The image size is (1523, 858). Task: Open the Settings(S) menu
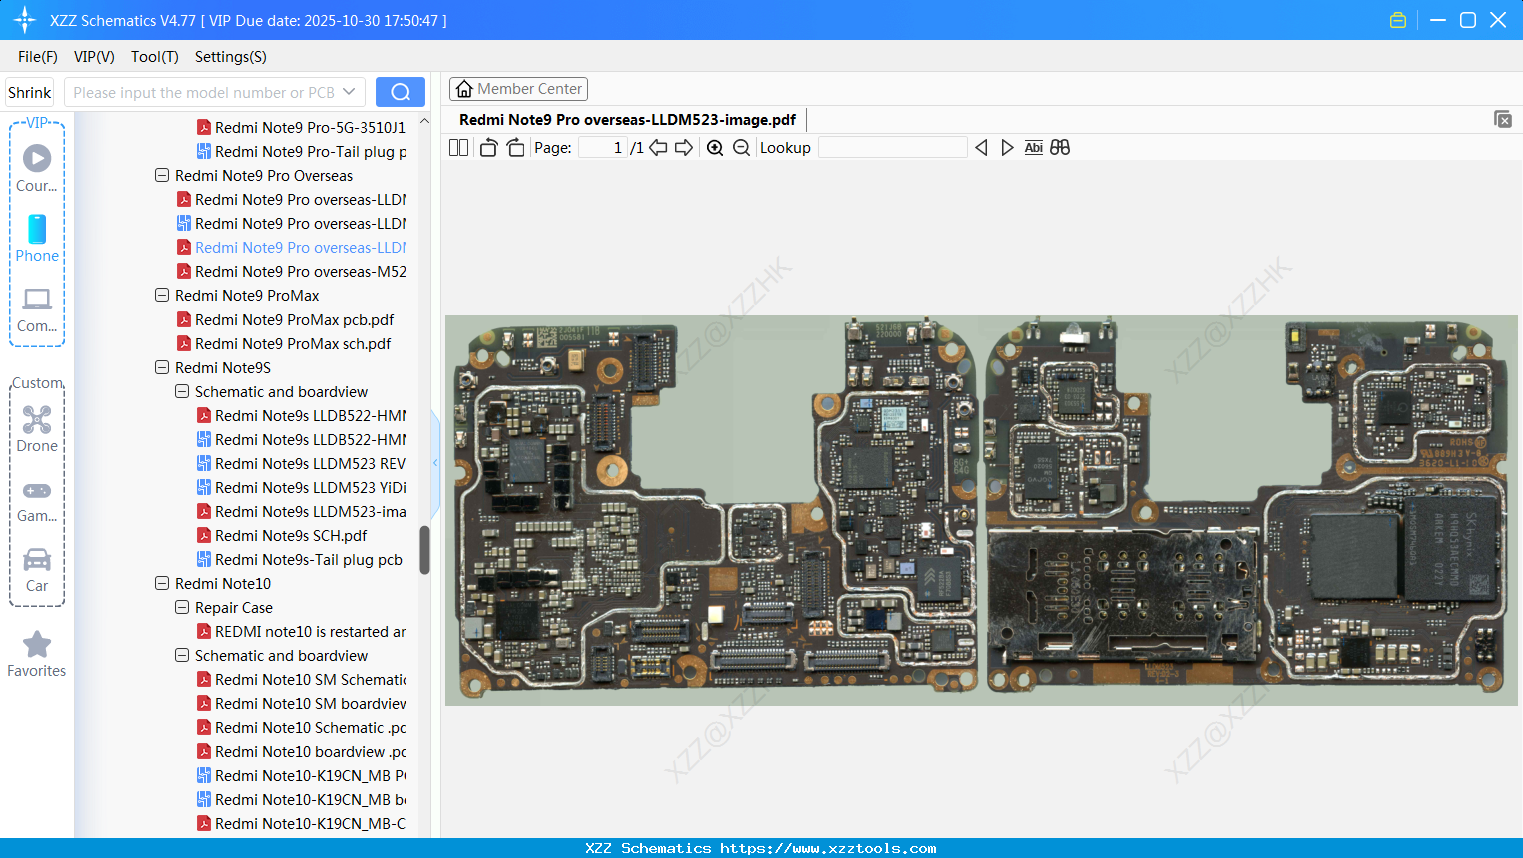point(231,57)
